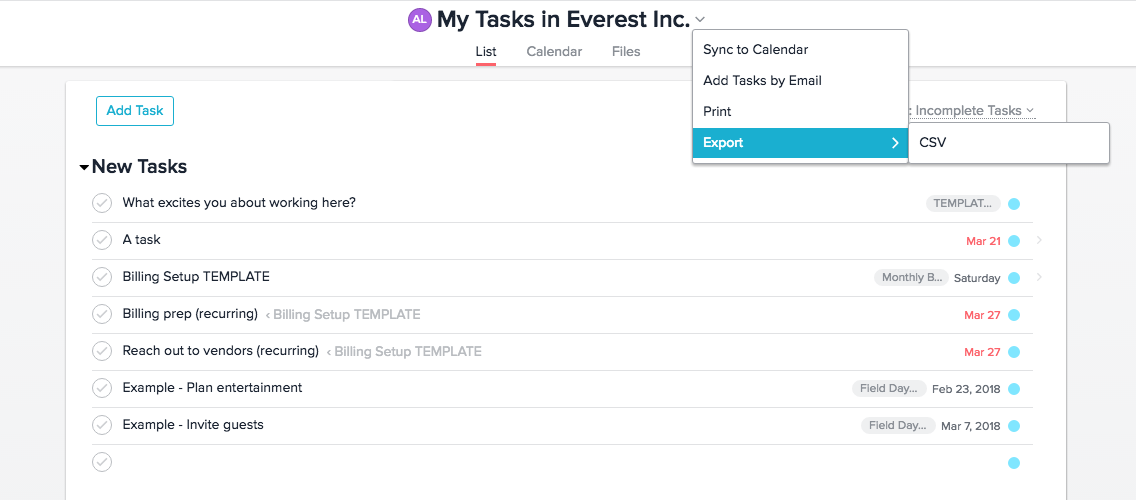This screenshot has height=500, width=1136.
Task: Click the Monthly B... project tag
Action: (x=911, y=278)
